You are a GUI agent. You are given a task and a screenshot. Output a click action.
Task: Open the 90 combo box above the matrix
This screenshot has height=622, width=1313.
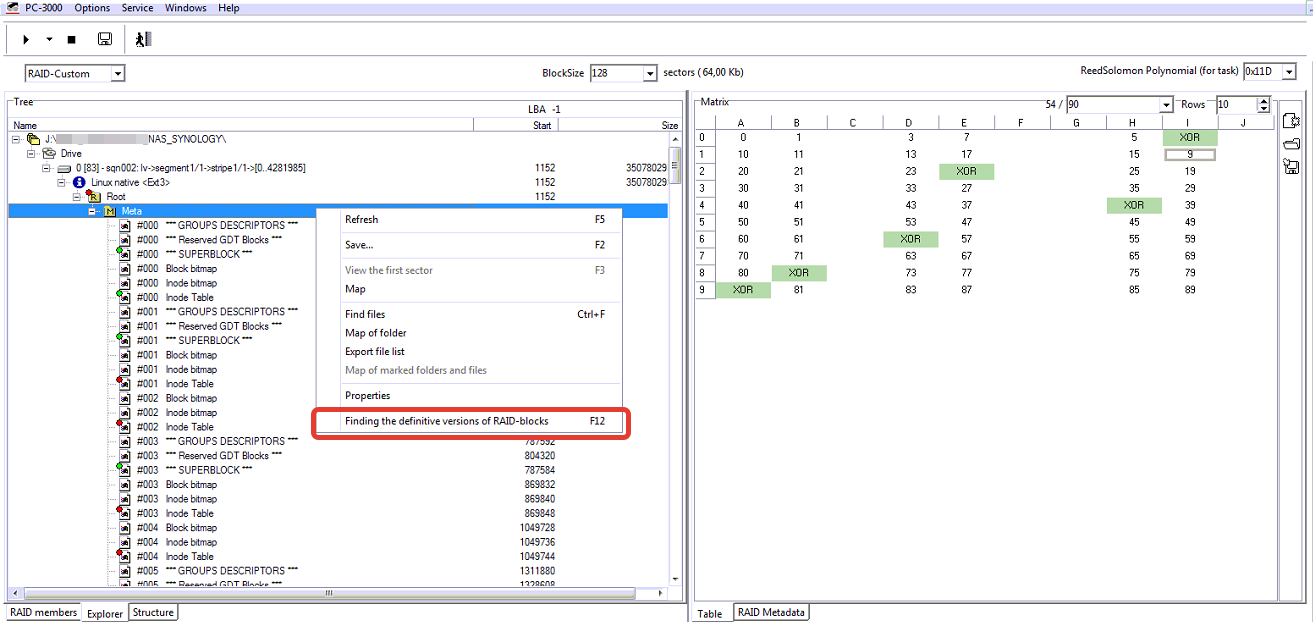1165,105
